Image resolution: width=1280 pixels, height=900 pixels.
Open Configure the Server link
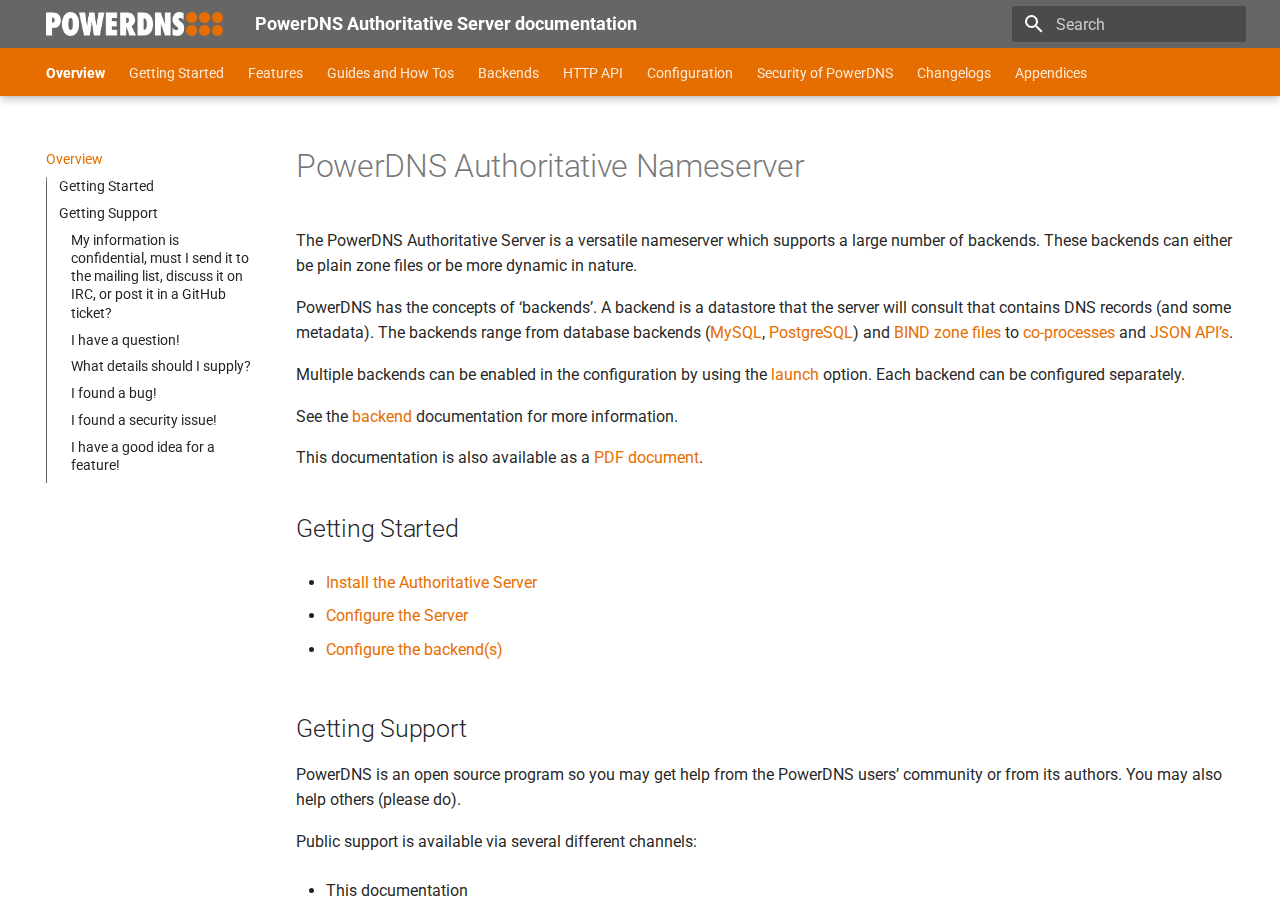[x=397, y=615]
